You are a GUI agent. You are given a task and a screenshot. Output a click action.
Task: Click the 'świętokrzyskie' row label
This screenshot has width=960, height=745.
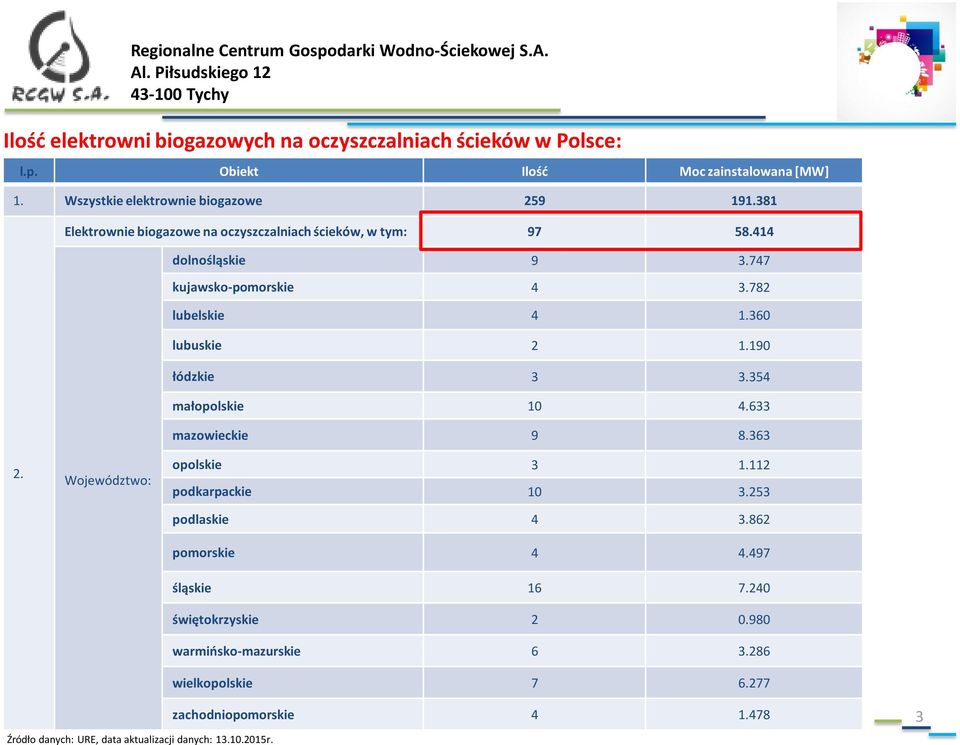216,620
